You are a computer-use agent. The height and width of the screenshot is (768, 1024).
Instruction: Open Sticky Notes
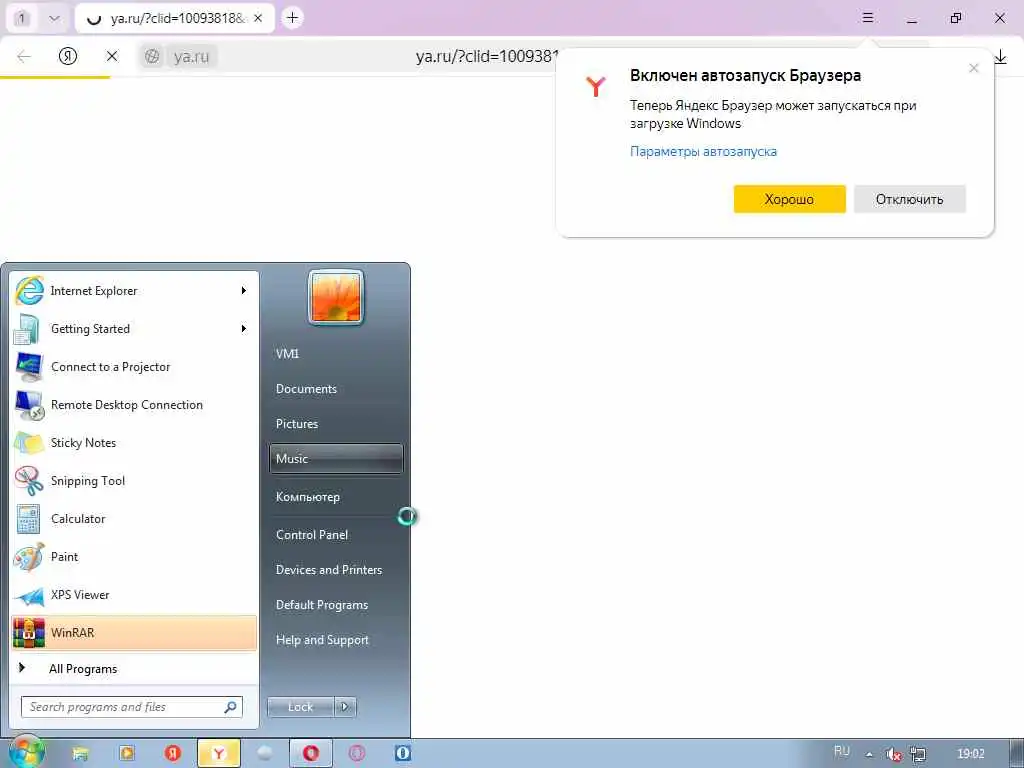click(x=134, y=442)
